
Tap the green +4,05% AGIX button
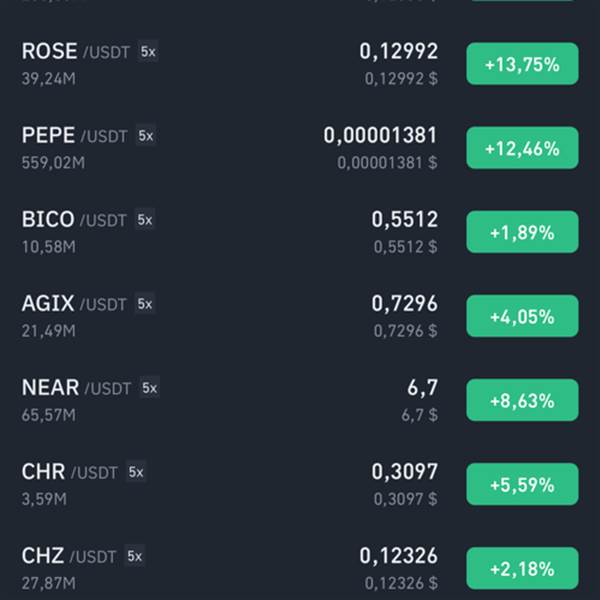(522, 316)
